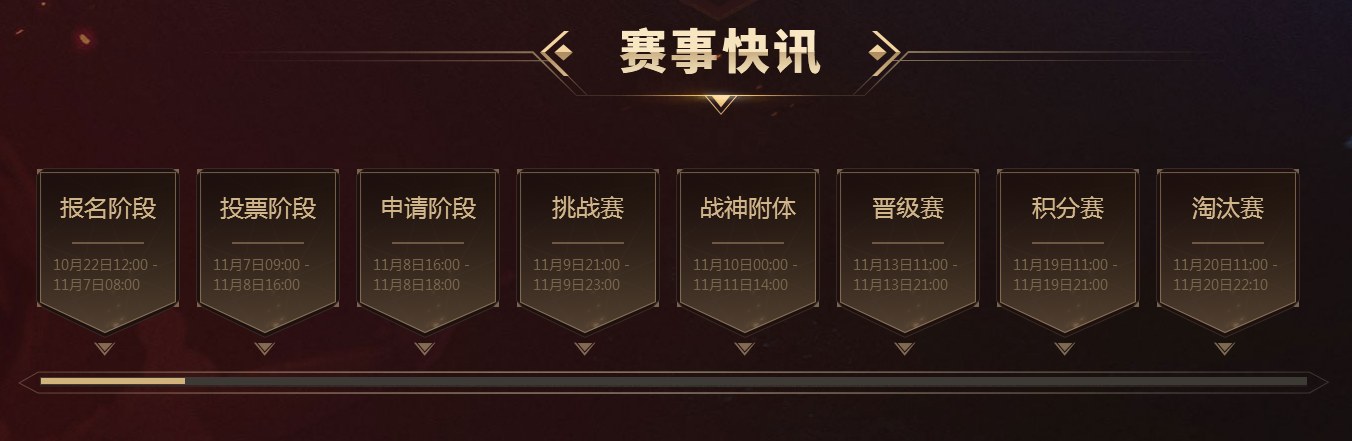Open the 晋级赛 stage banner
The width and height of the screenshot is (1352, 441).
click(x=908, y=245)
